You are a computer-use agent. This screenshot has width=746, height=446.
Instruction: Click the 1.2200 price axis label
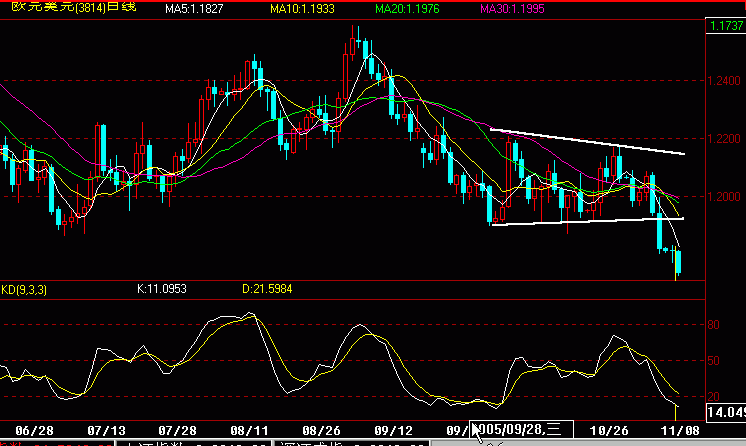[724, 139]
